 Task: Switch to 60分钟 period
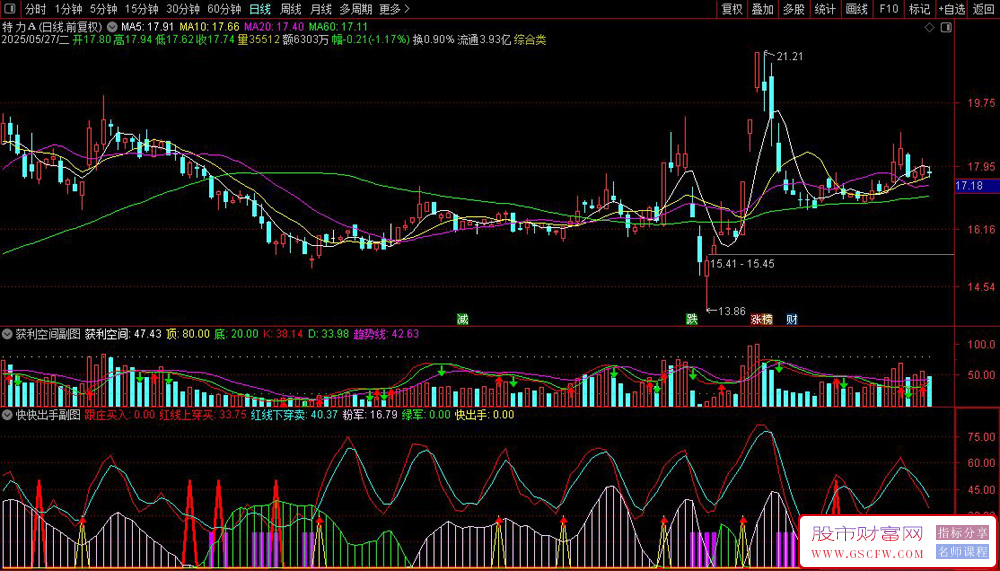[224, 10]
